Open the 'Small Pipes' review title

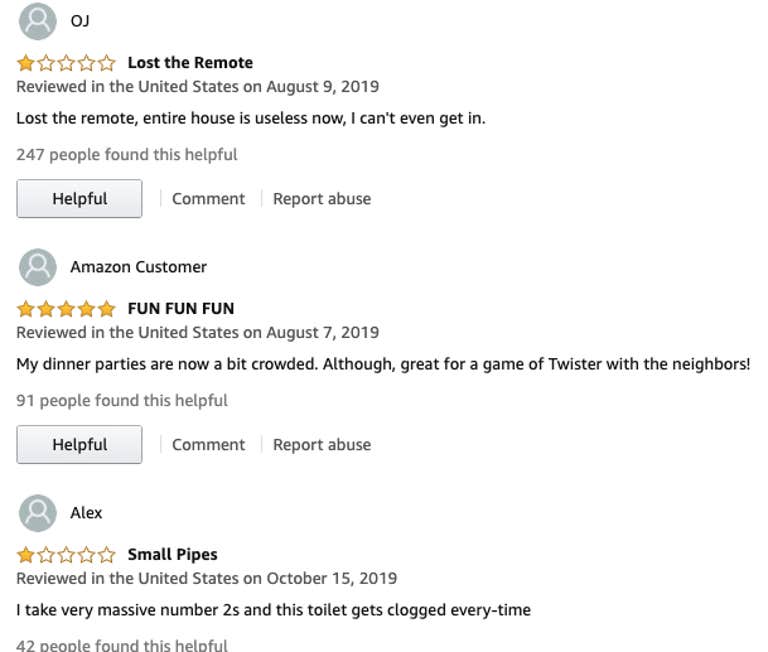tap(173, 555)
